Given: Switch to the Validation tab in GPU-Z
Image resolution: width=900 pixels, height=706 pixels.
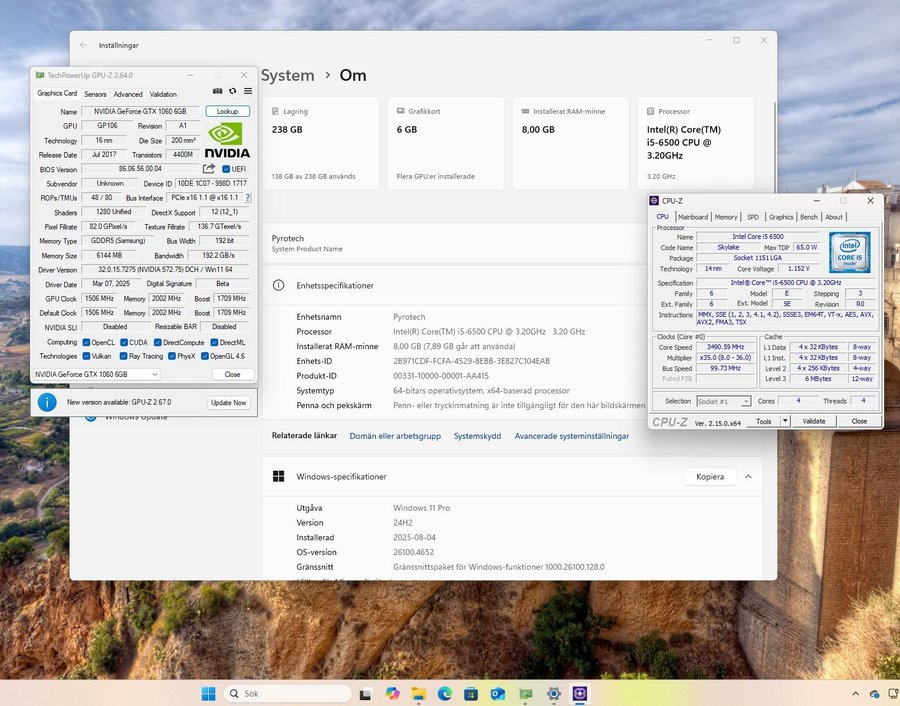Looking at the screenshot, I should pyautogui.click(x=163, y=94).
